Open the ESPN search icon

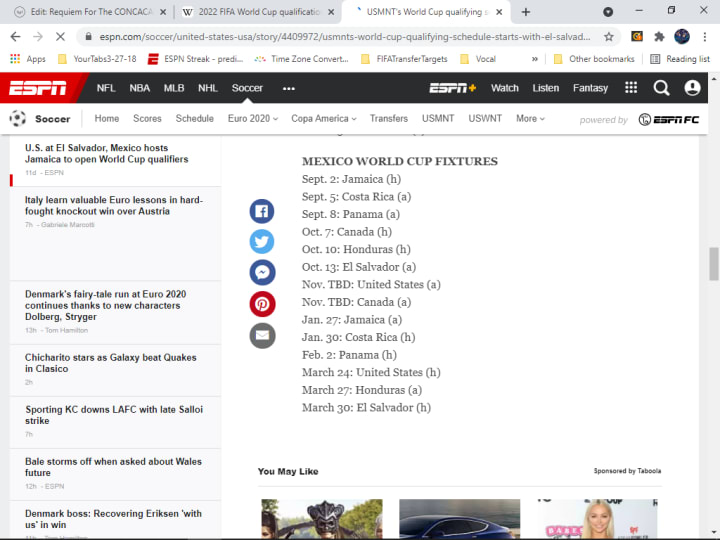click(x=661, y=88)
